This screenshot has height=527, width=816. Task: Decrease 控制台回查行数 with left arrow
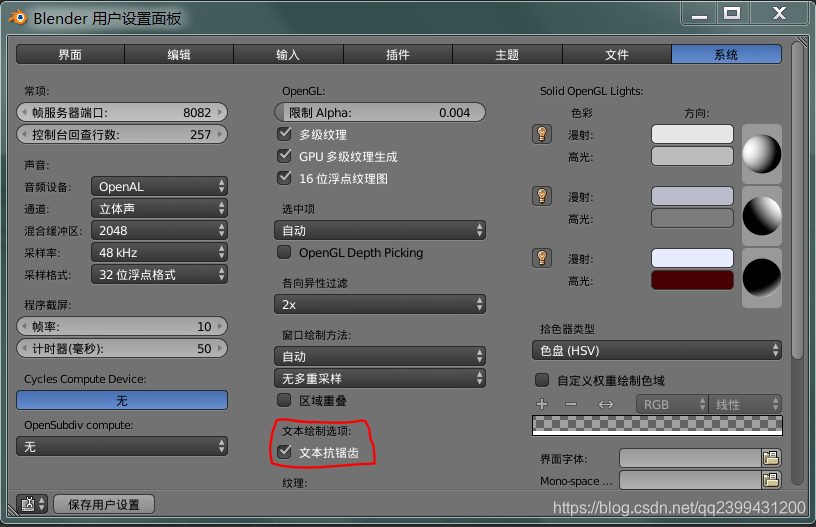[x=24, y=134]
